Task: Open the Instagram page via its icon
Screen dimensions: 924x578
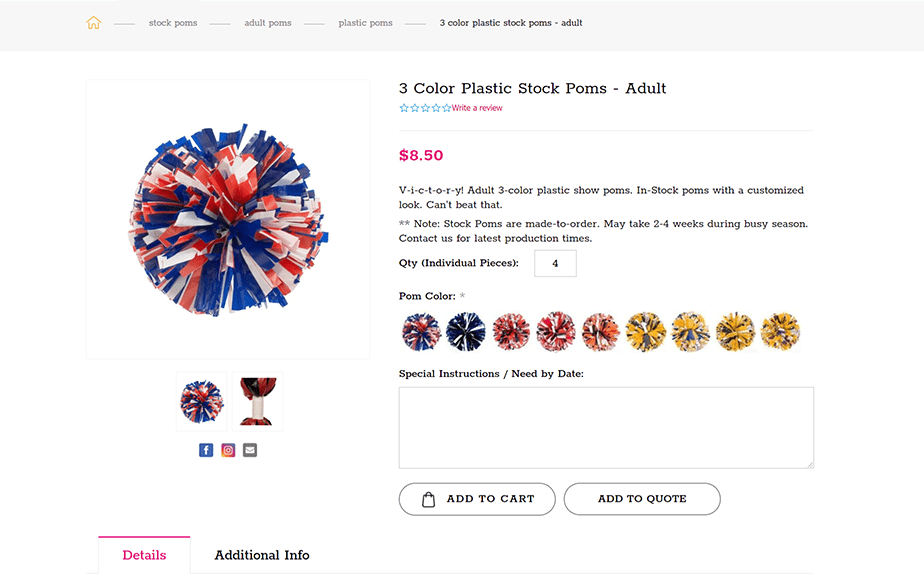Action: [x=227, y=450]
